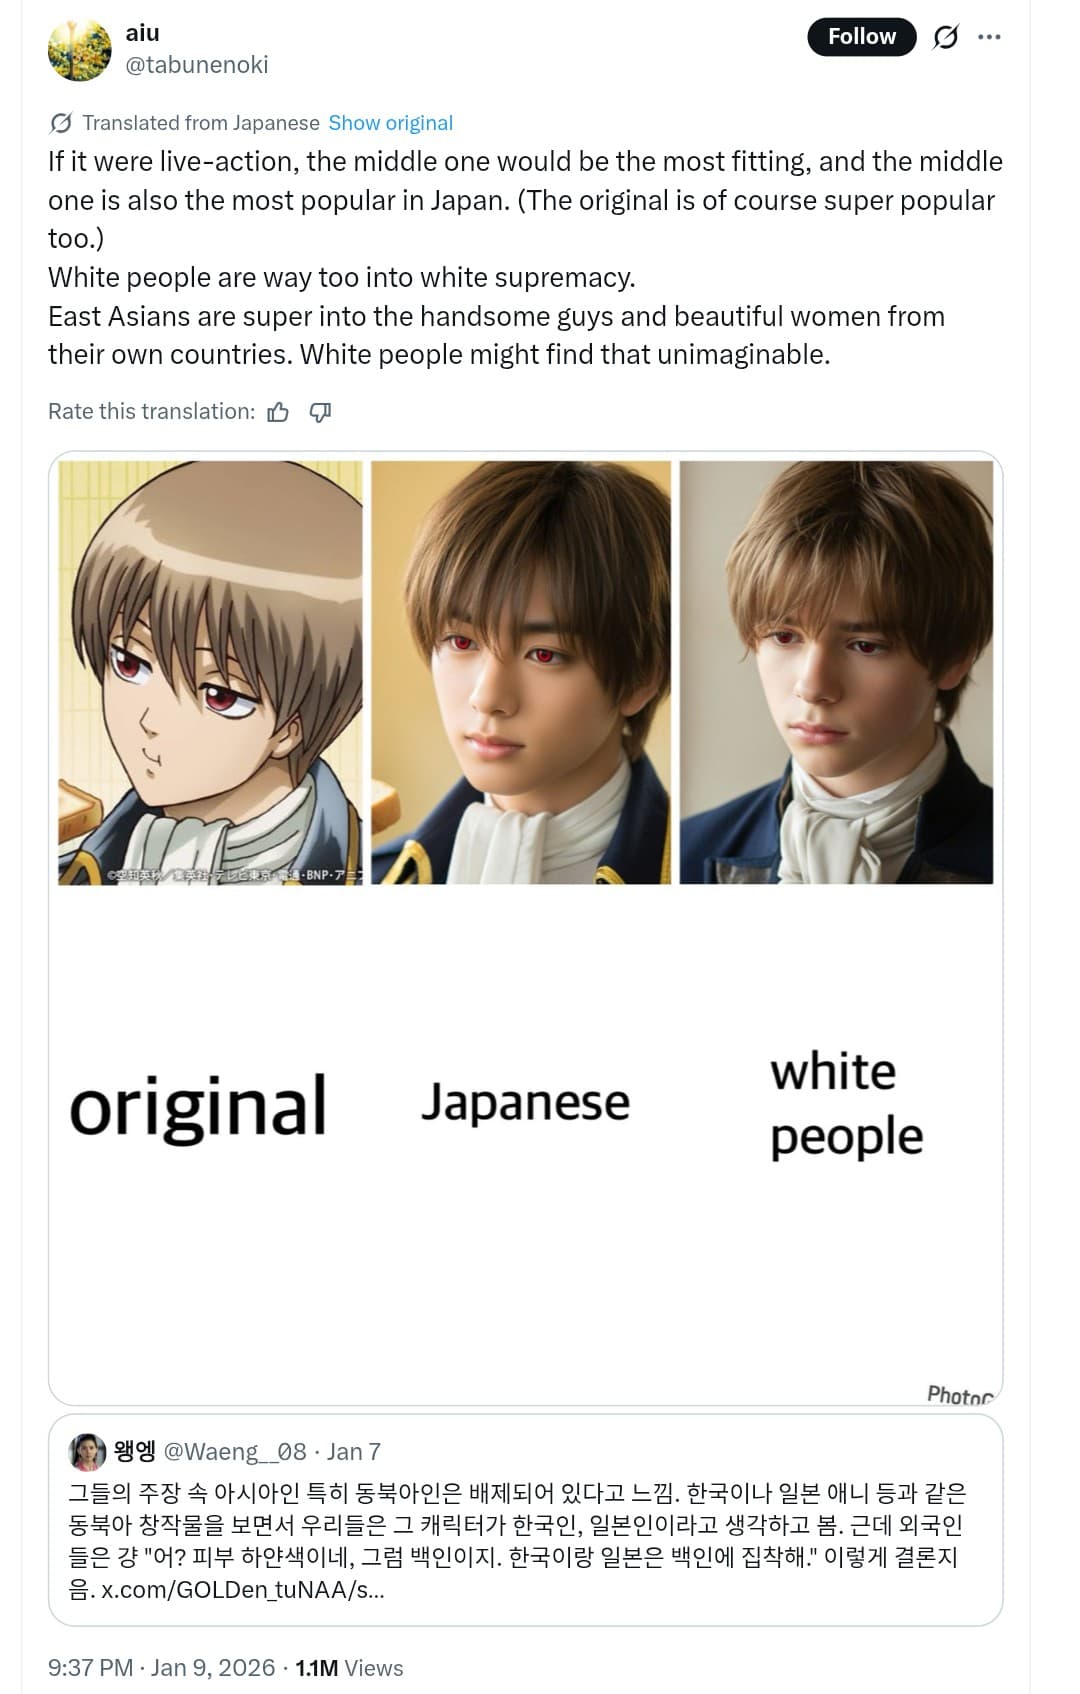Click the Grok icon beside Follow
The height and width of the screenshot is (1694, 1080).
click(x=945, y=37)
